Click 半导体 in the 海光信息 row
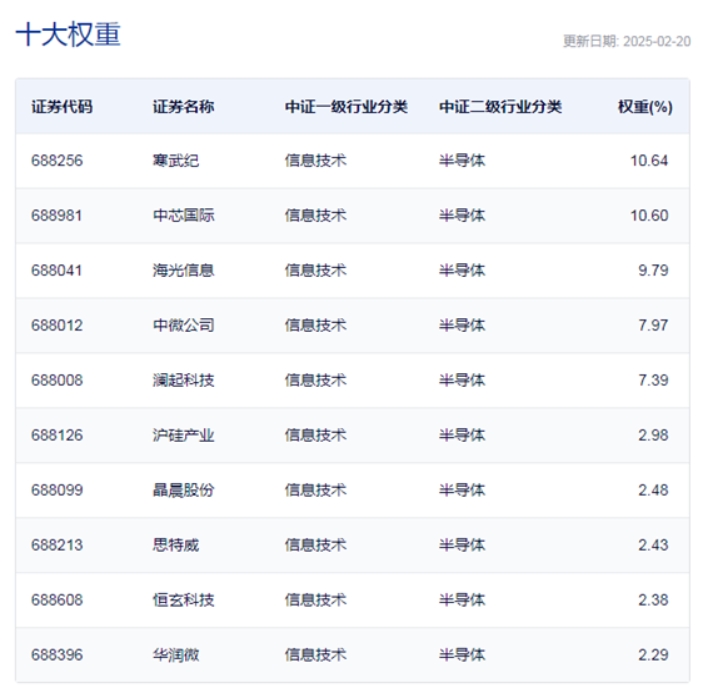The image size is (704, 687). point(462,270)
